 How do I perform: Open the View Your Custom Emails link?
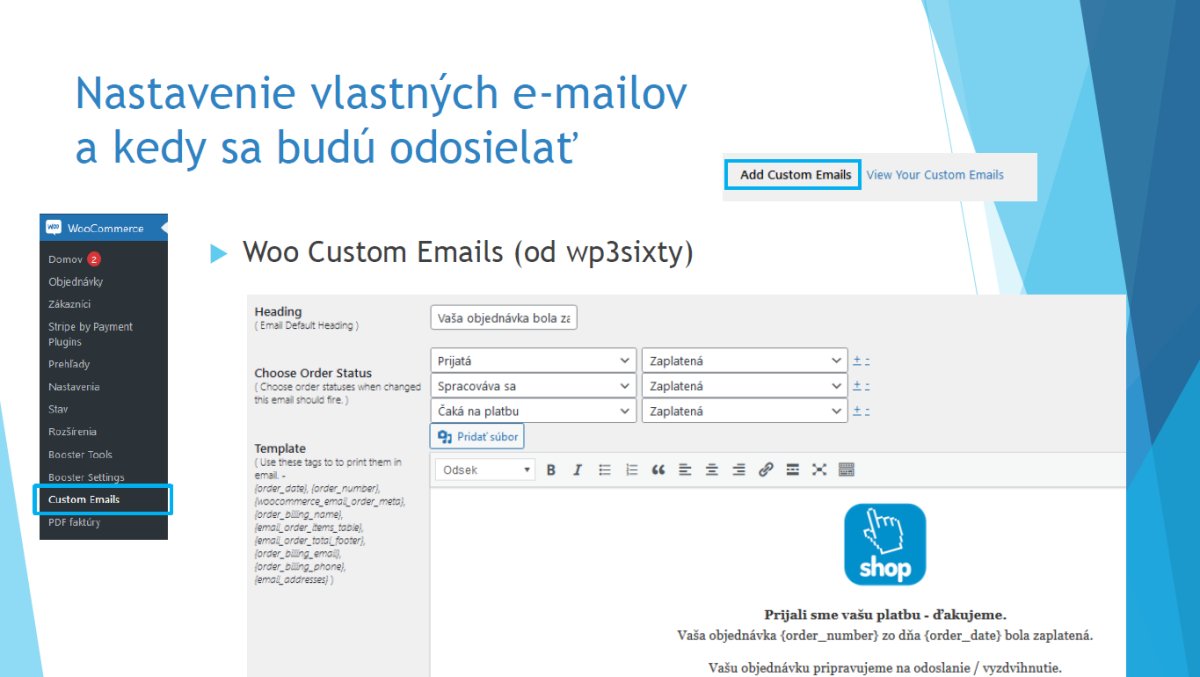pos(935,174)
